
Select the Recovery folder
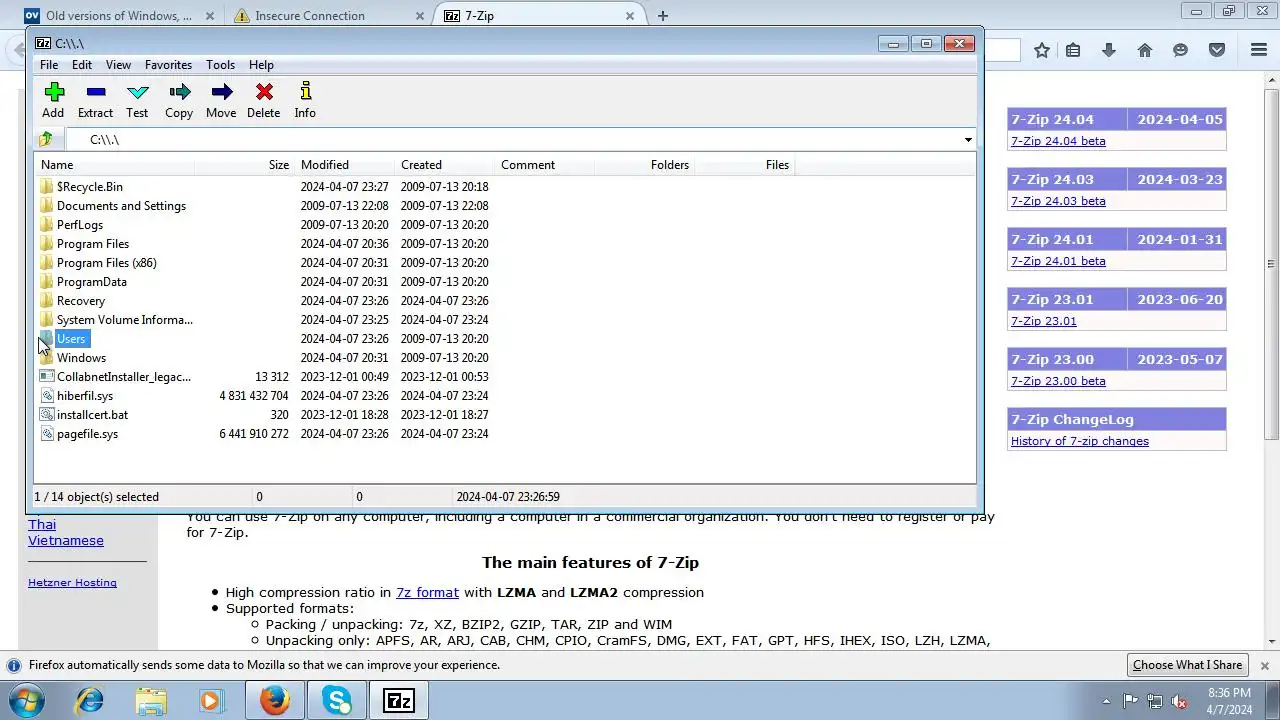coord(80,301)
